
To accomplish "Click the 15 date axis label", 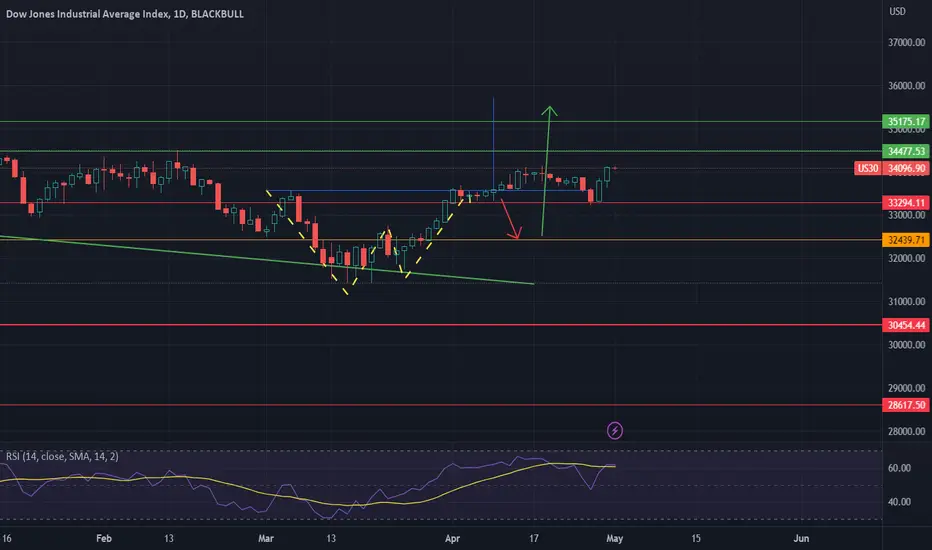I will click(695, 538).
